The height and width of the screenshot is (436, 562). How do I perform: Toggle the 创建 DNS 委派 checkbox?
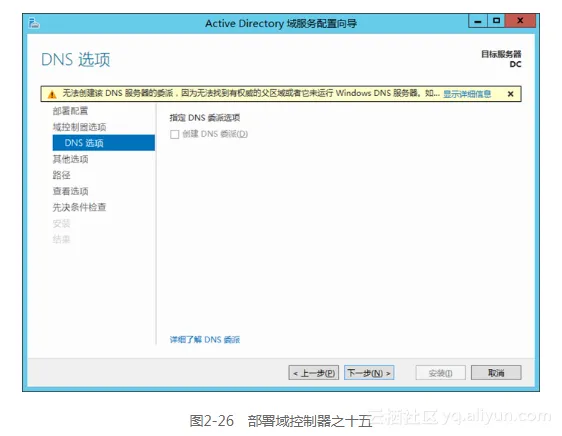[175, 134]
